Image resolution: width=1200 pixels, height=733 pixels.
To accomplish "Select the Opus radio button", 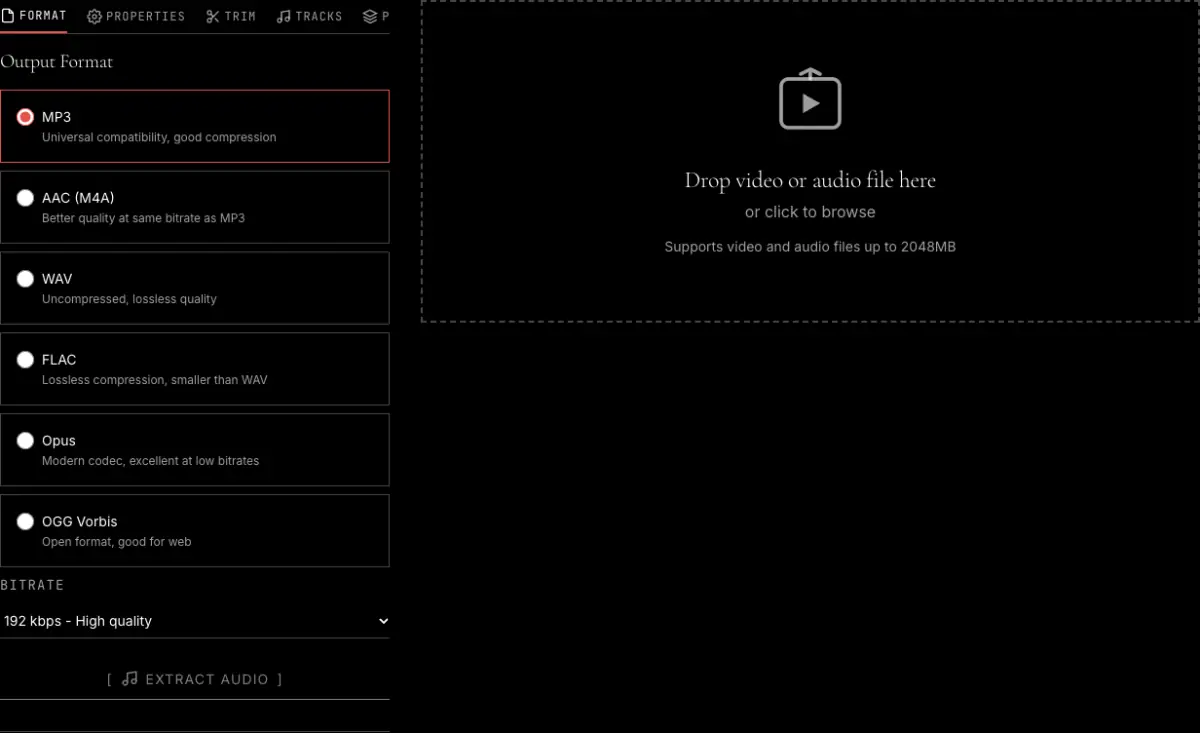I will (25, 441).
